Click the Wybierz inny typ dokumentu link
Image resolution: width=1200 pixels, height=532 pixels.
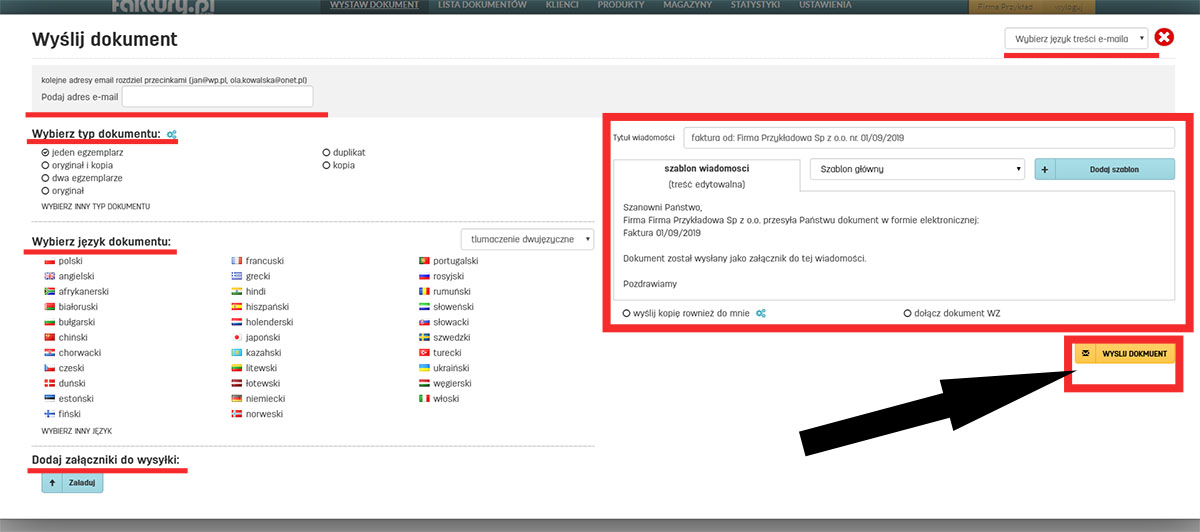(96, 206)
